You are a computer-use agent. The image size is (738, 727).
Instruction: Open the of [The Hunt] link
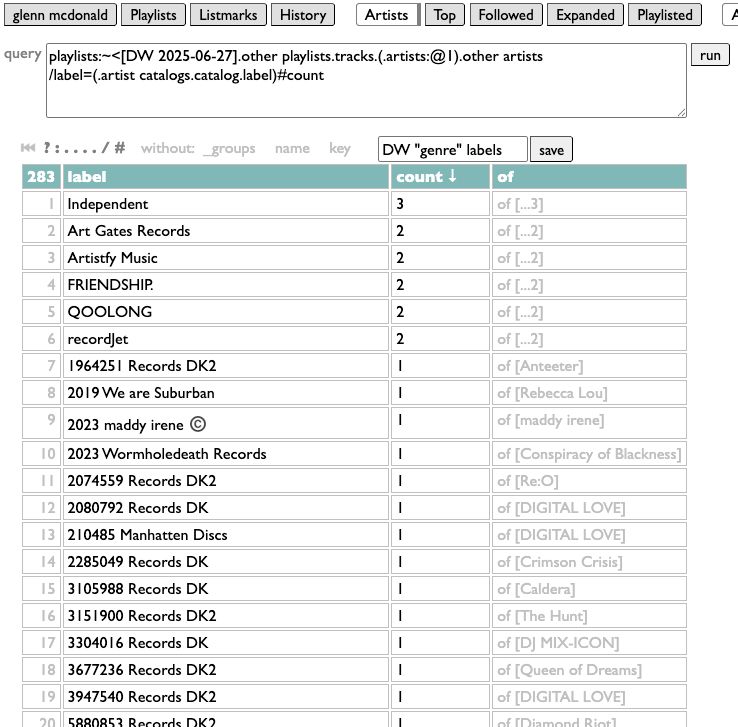click(x=542, y=616)
